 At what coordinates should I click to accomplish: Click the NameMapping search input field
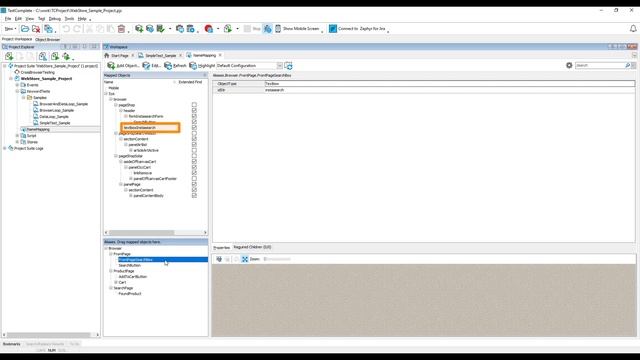[x=600, y=65]
